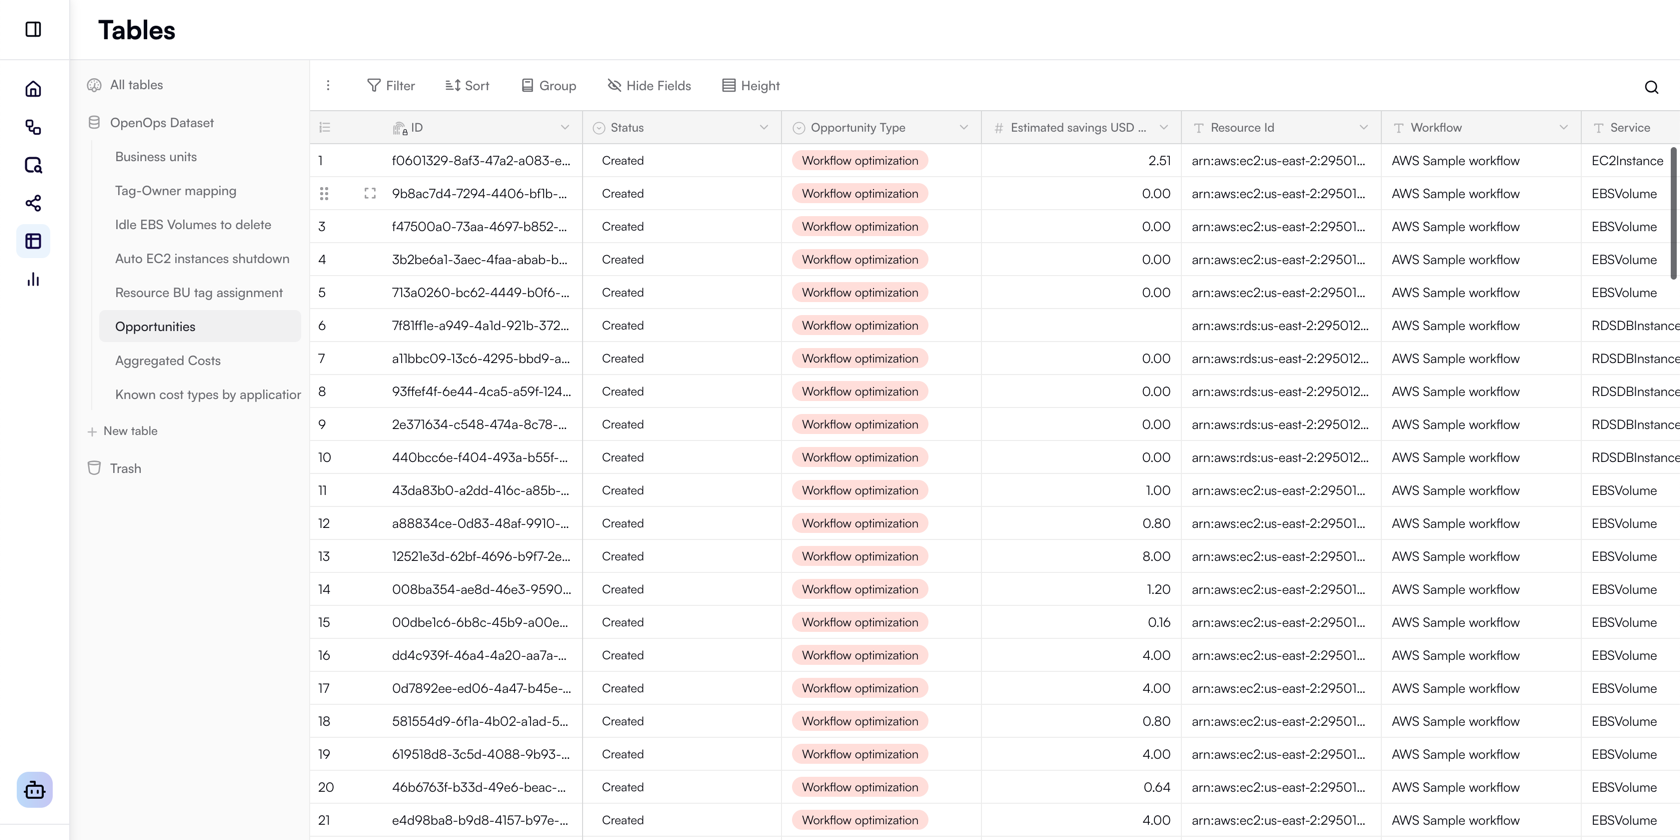
Task: Click the row 2 drag handle
Action: [324, 193]
